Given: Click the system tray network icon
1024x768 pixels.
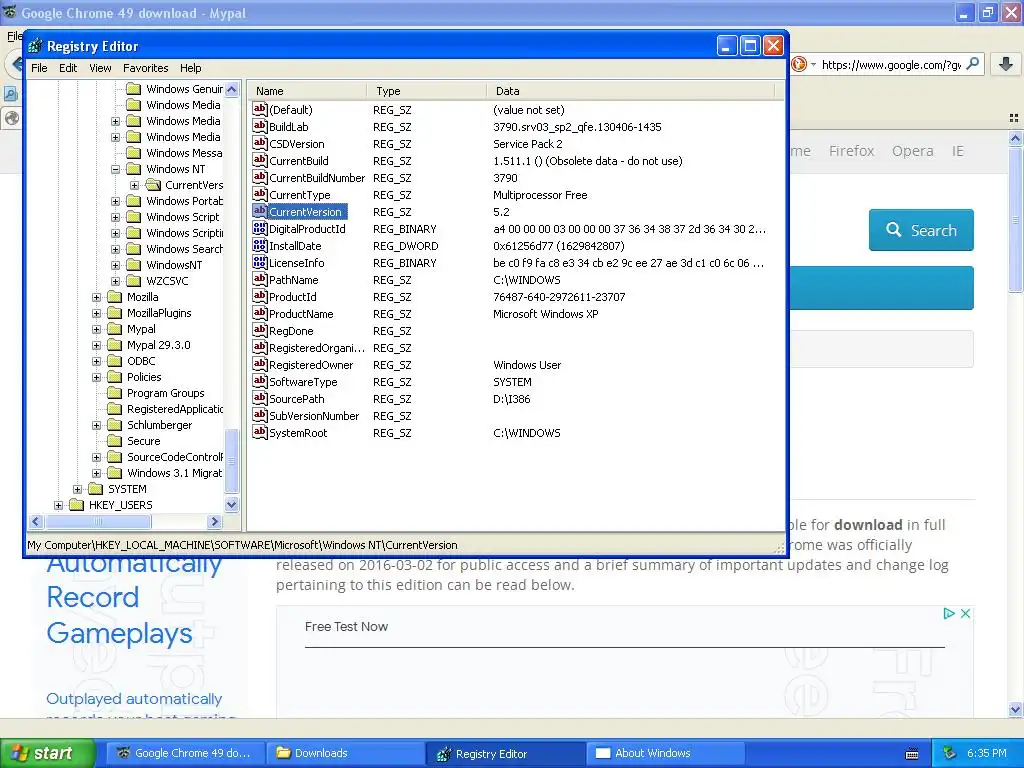Looking at the screenshot, I should (x=949, y=753).
